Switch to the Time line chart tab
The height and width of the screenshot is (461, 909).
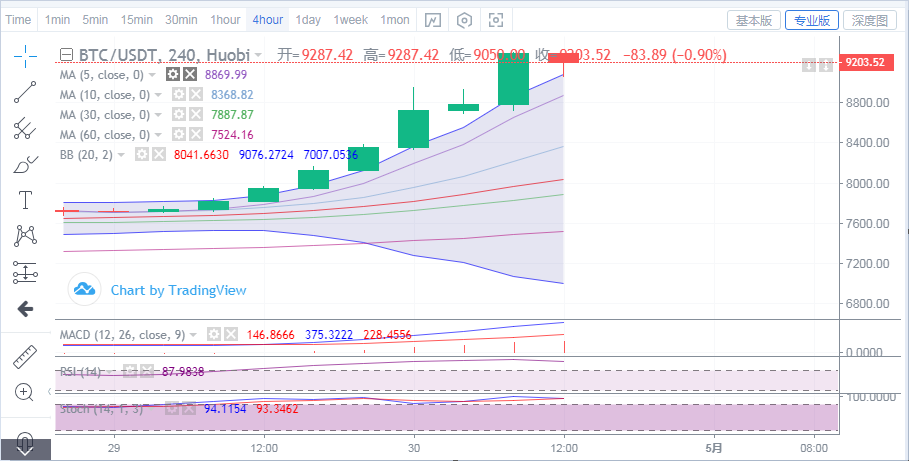[18, 20]
